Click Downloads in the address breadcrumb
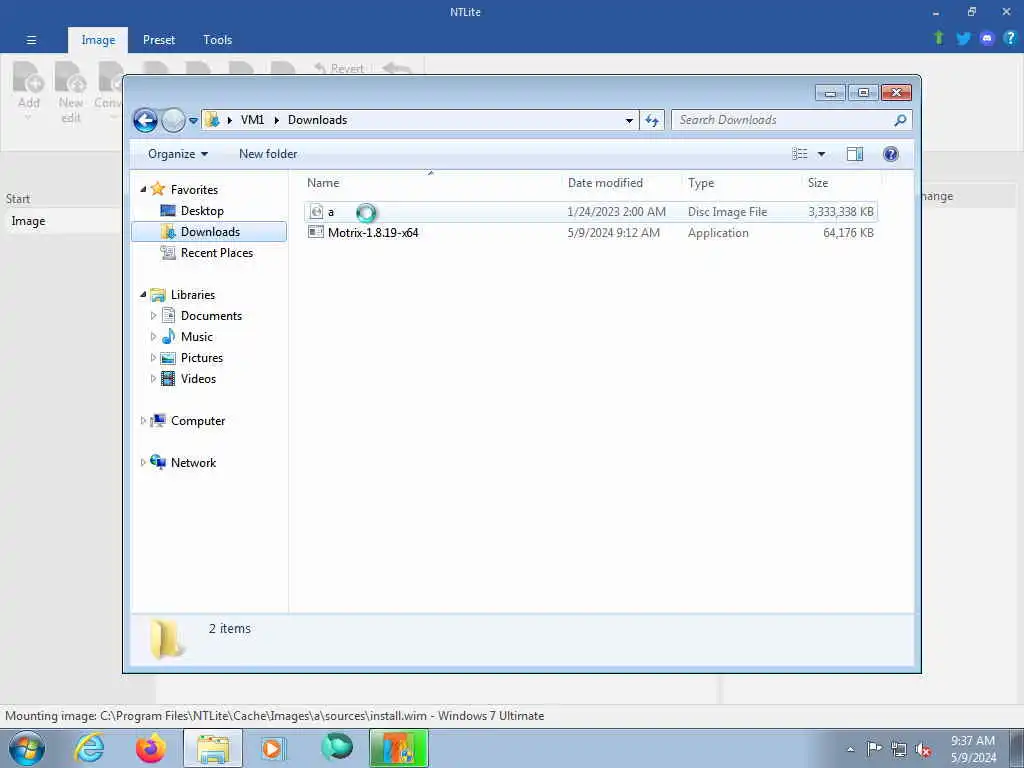This screenshot has height=768, width=1024. pos(317,120)
